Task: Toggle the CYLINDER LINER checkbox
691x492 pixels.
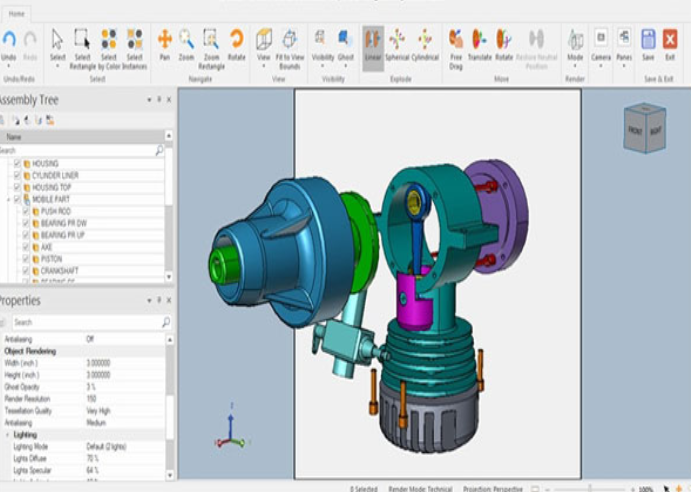Action: 17,175
